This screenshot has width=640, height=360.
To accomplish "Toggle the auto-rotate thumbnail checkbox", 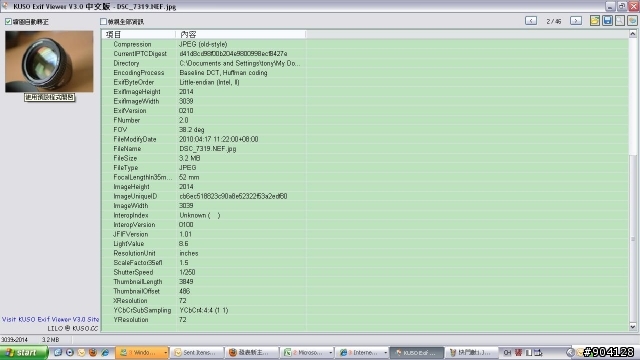I will [8, 22].
